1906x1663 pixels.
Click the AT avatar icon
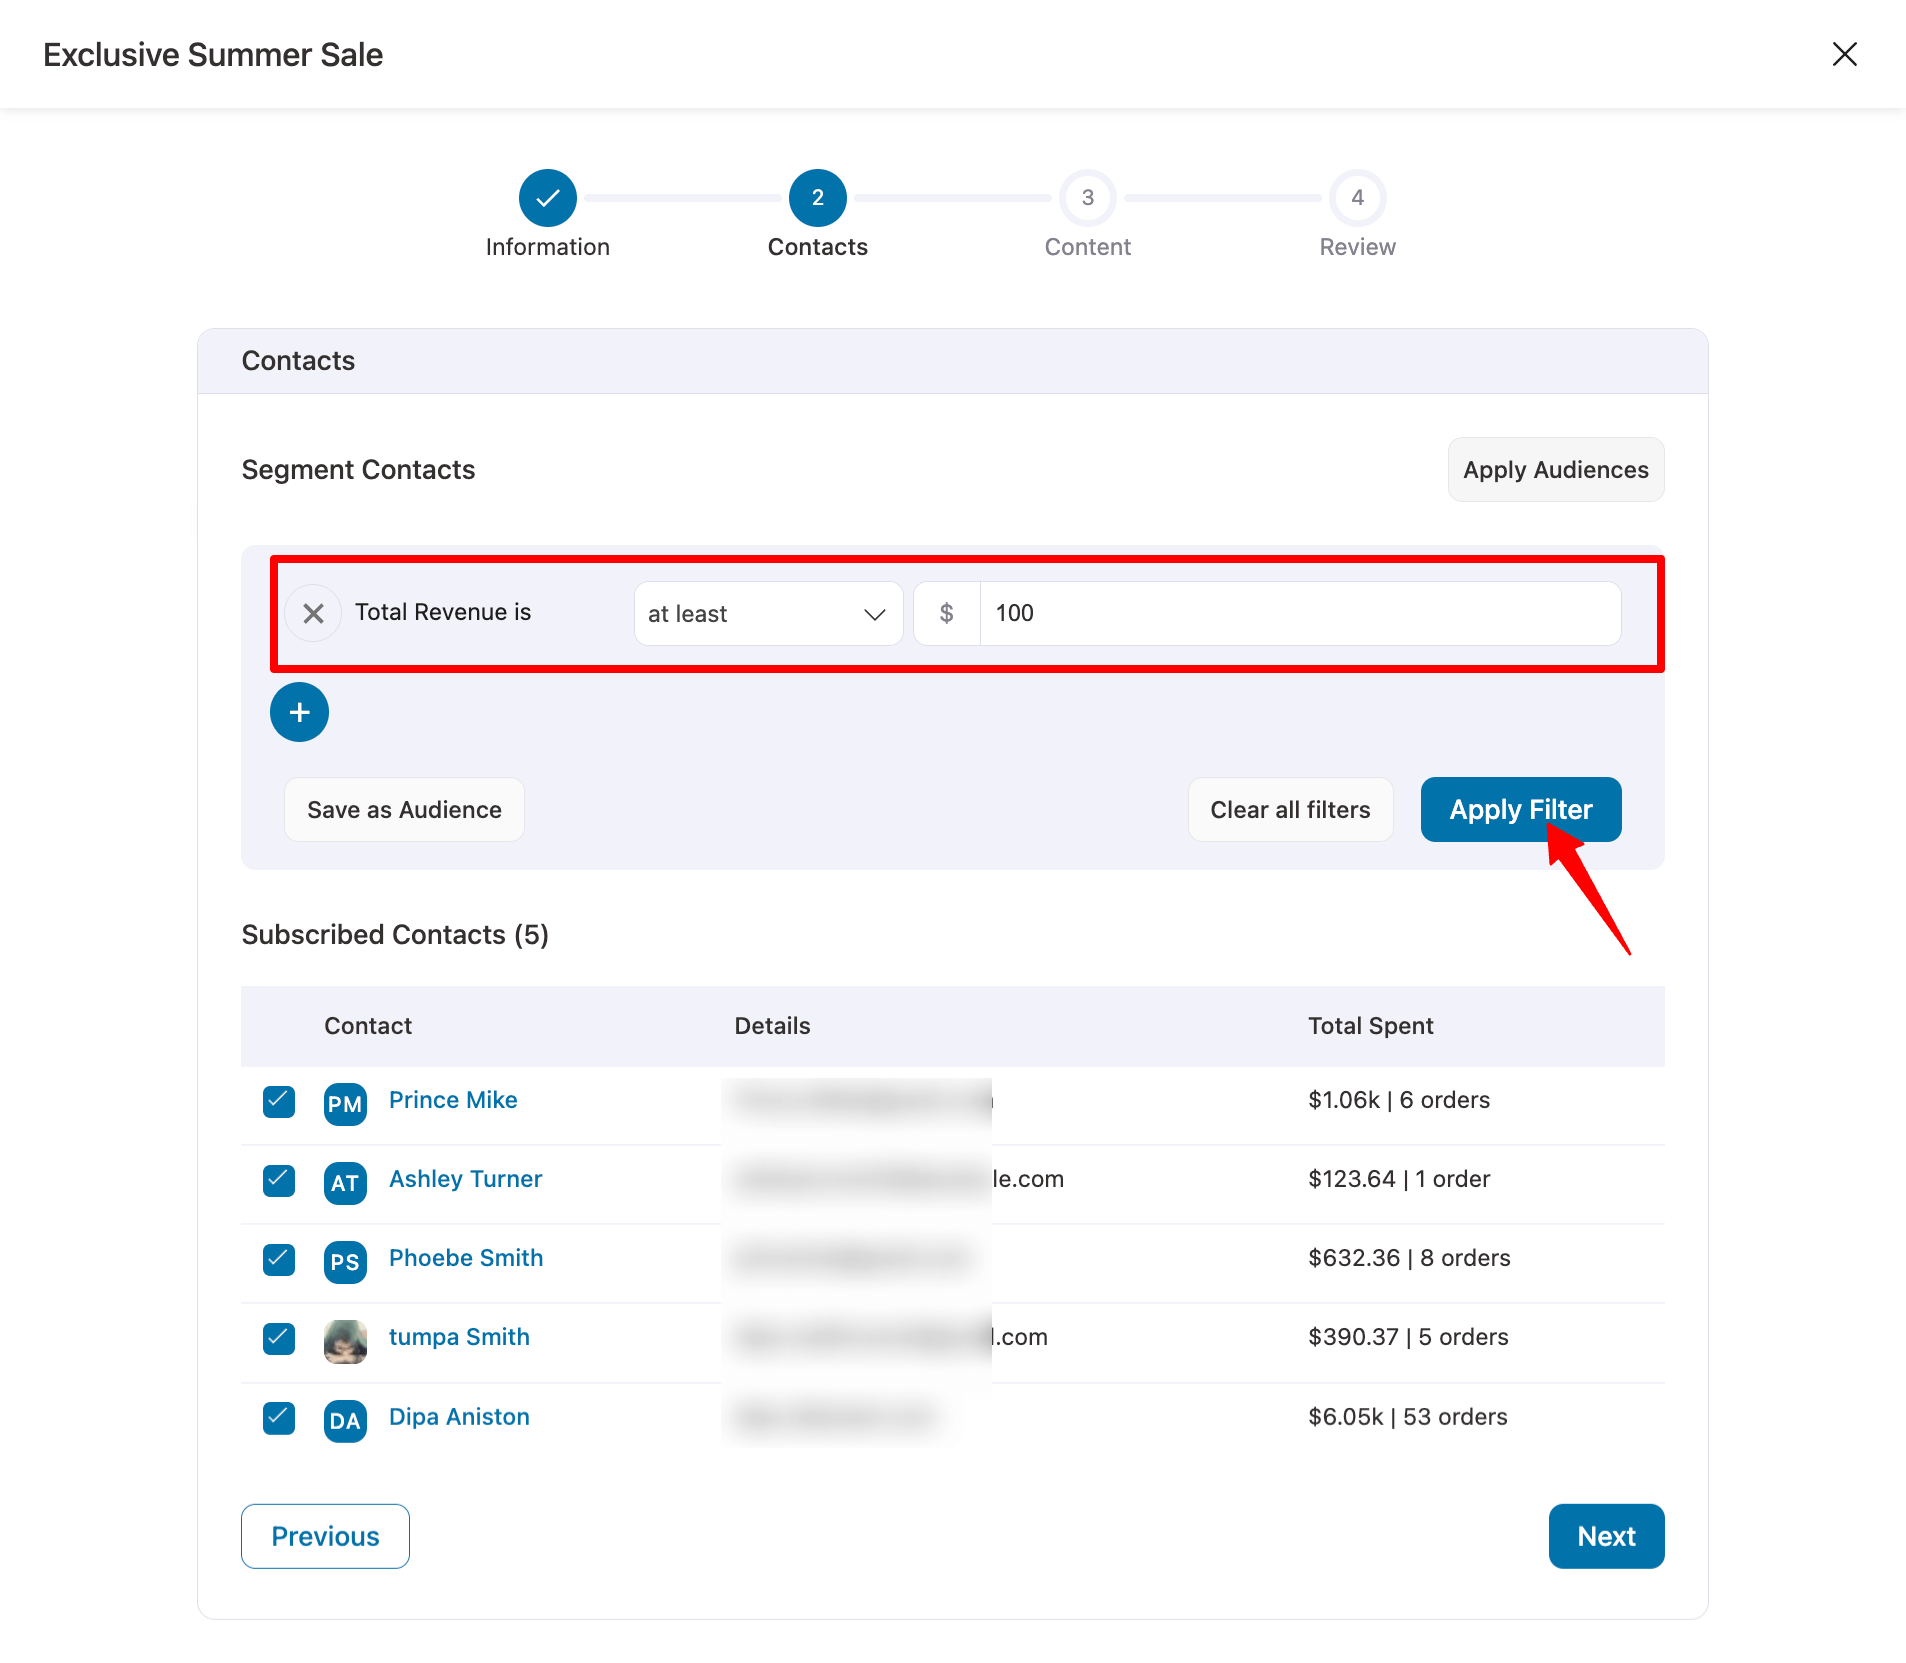pos(345,1183)
